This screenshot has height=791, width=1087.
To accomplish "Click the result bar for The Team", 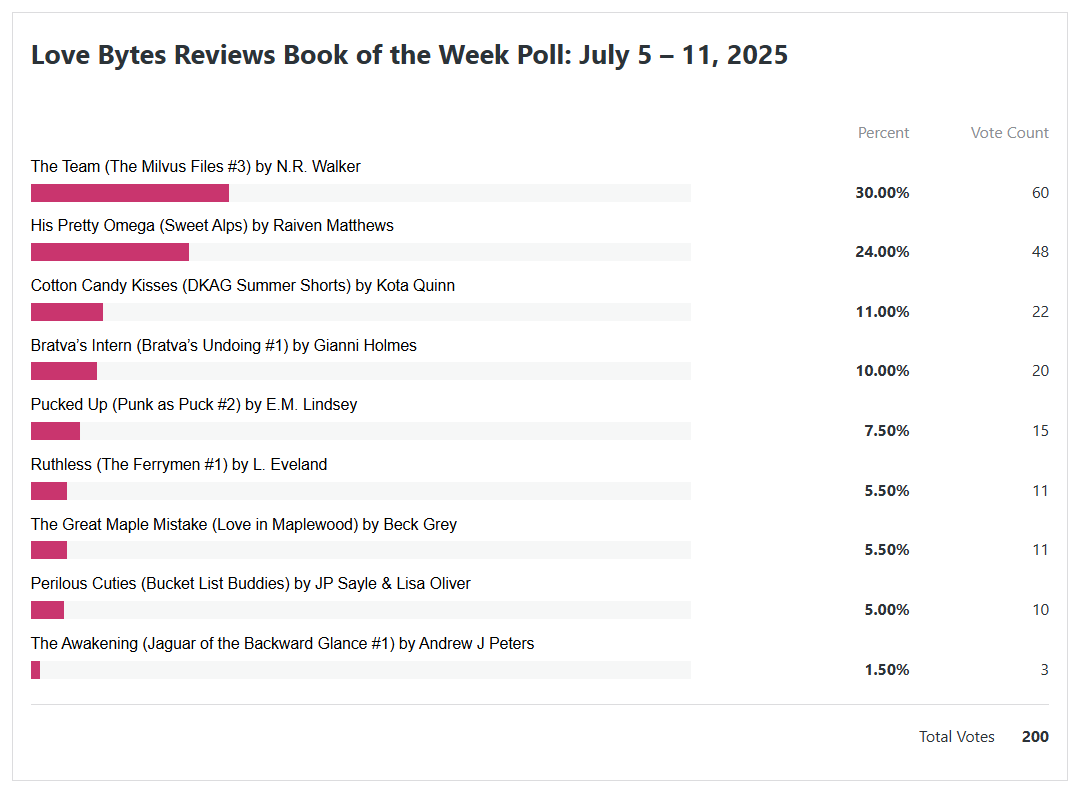I will point(130,193).
